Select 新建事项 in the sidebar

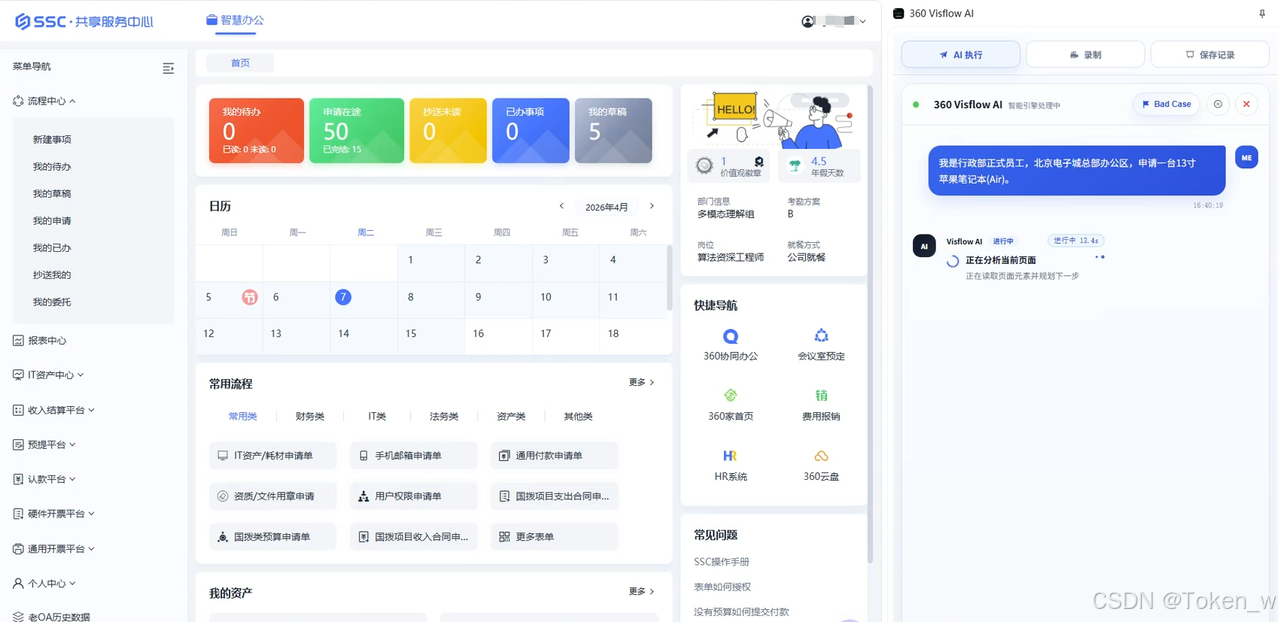[x=52, y=139]
